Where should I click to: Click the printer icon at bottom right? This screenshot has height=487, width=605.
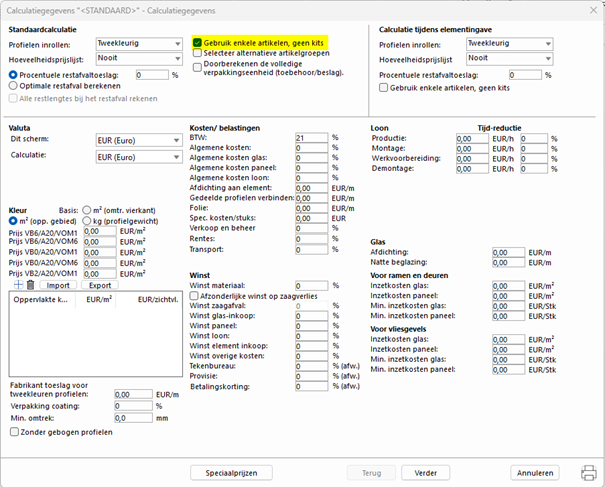(x=587, y=472)
